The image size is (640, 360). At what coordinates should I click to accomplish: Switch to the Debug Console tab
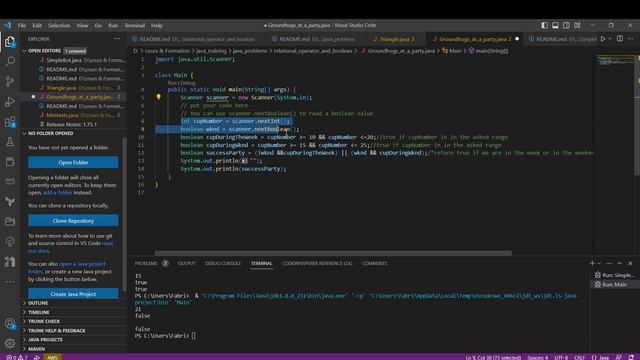click(x=223, y=263)
